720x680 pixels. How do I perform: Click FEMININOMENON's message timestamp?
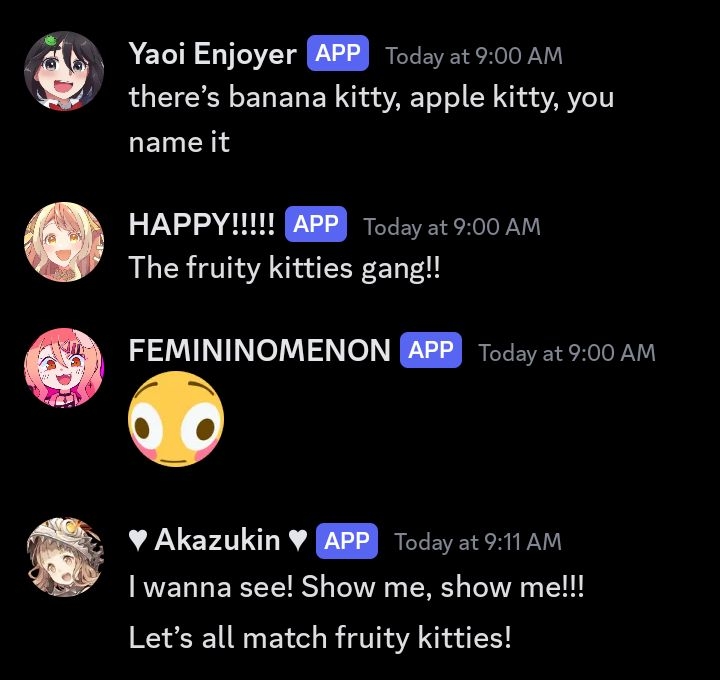pyautogui.click(x=567, y=353)
